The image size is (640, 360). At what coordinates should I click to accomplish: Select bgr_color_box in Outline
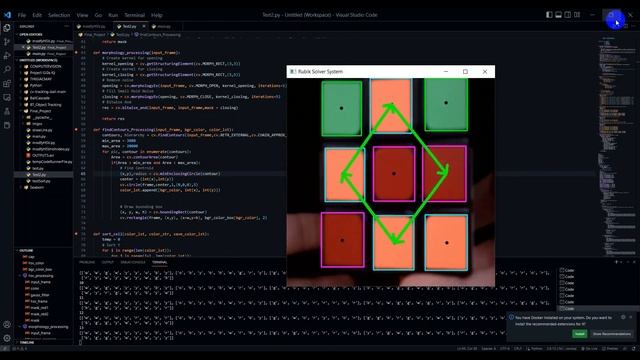point(41,269)
